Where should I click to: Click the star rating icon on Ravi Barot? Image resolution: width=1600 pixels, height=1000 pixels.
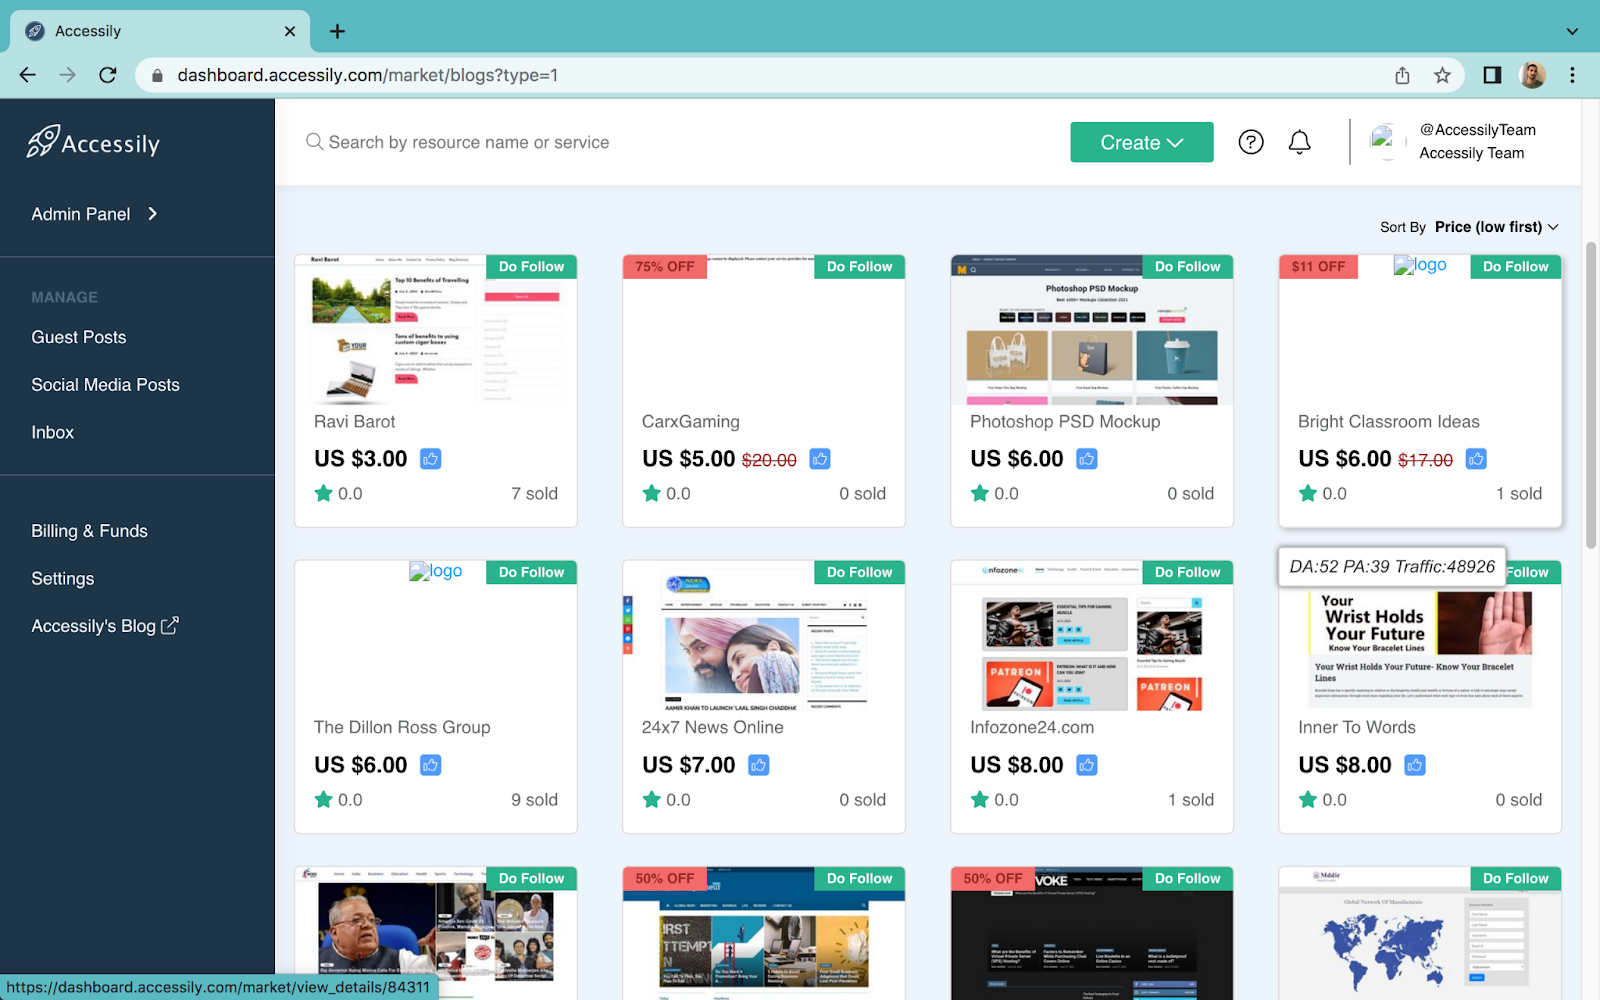(x=323, y=493)
